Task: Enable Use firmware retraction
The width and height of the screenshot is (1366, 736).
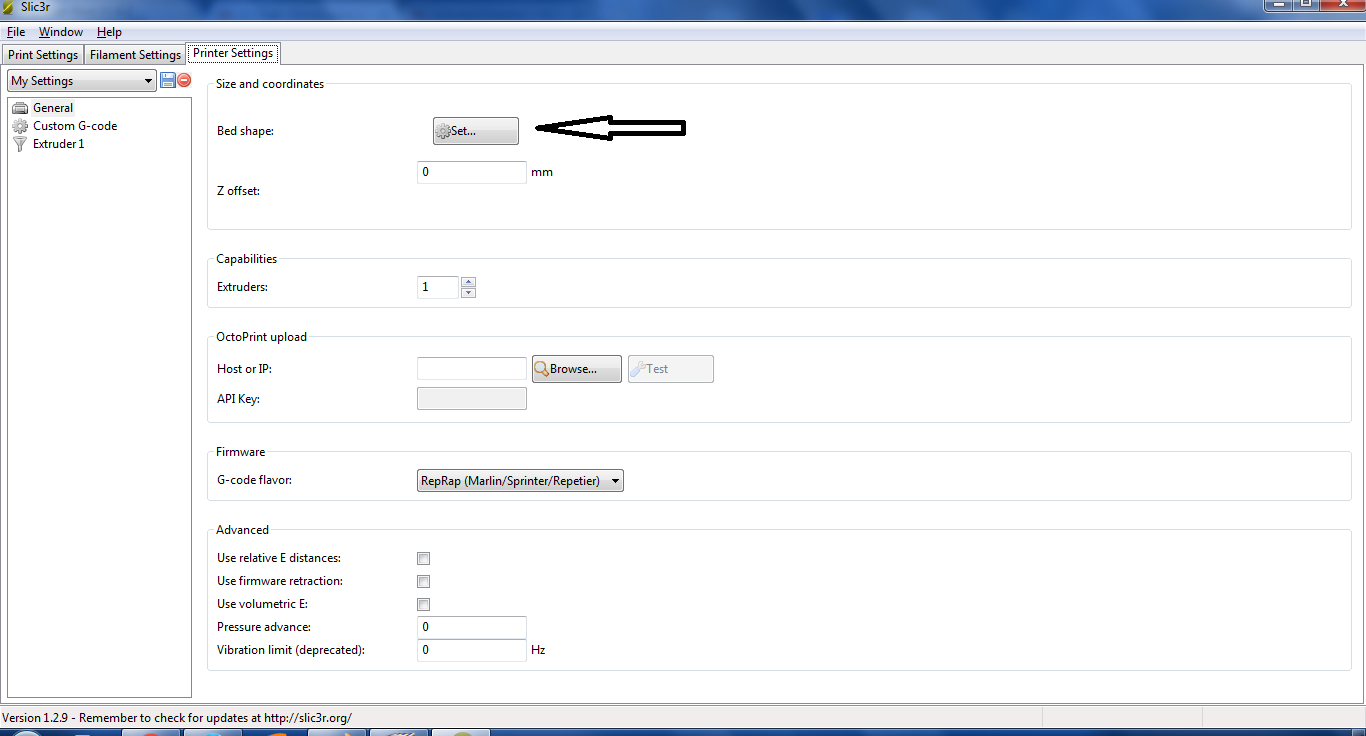Action: pos(423,582)
